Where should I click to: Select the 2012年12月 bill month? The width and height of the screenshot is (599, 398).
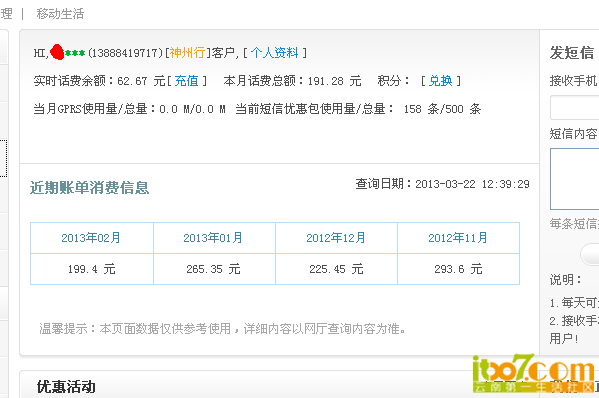click(x=336, y=238)
